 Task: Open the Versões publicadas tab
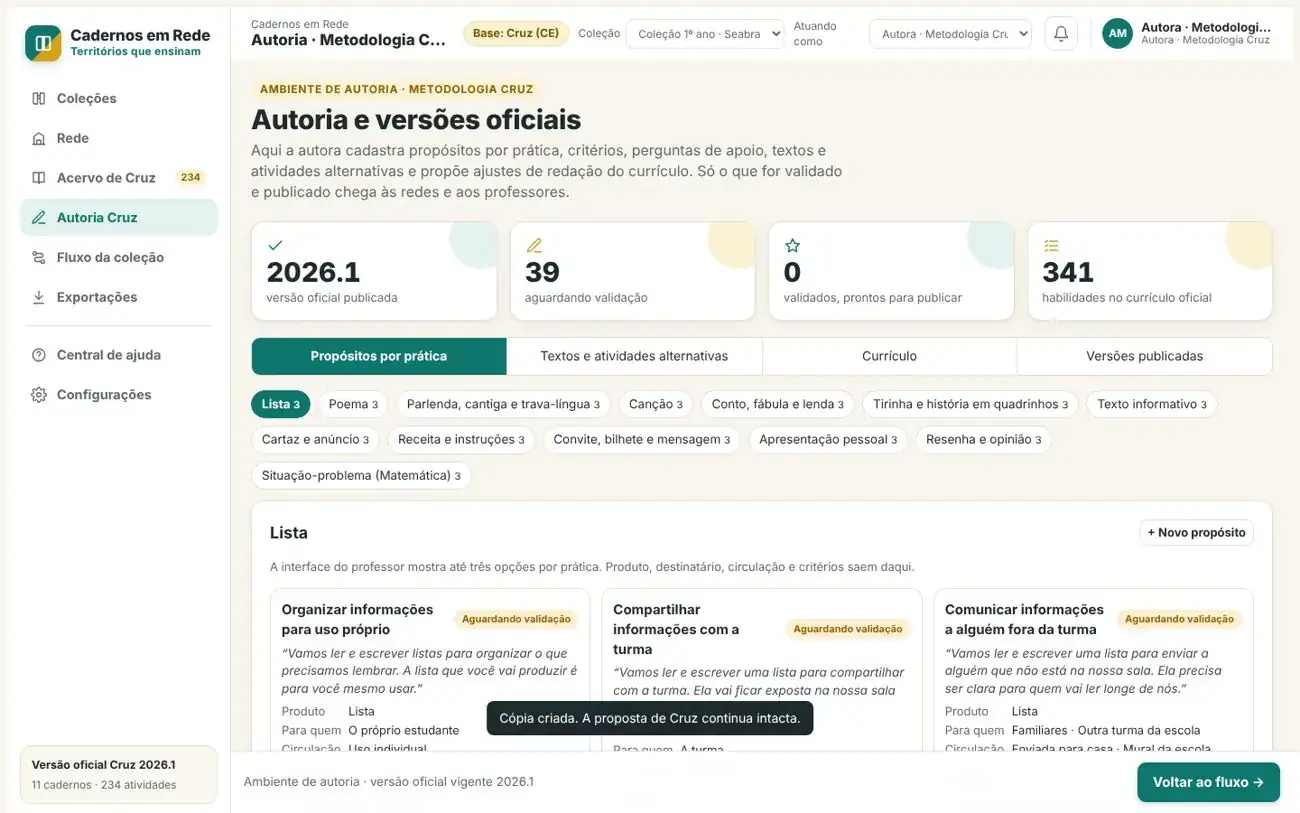pyautogui.click(x=1144, y=356)
